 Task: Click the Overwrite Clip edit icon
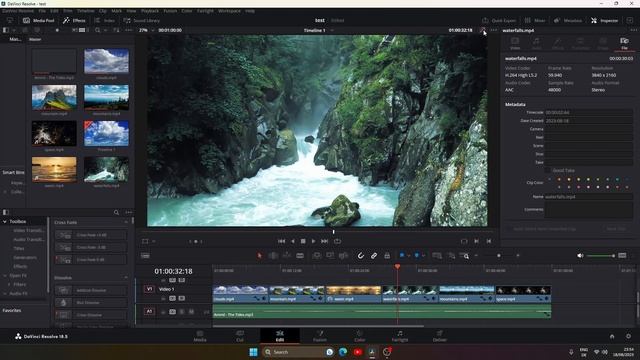[330, 256]
